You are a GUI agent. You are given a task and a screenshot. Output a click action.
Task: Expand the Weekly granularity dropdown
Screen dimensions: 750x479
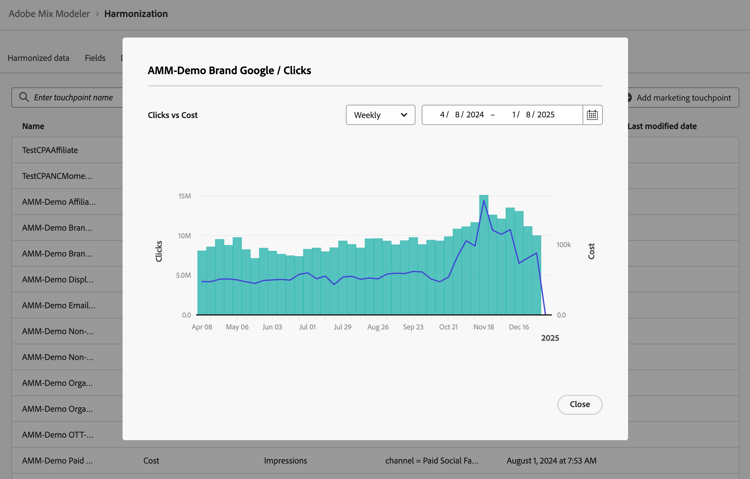coord(380,115)
